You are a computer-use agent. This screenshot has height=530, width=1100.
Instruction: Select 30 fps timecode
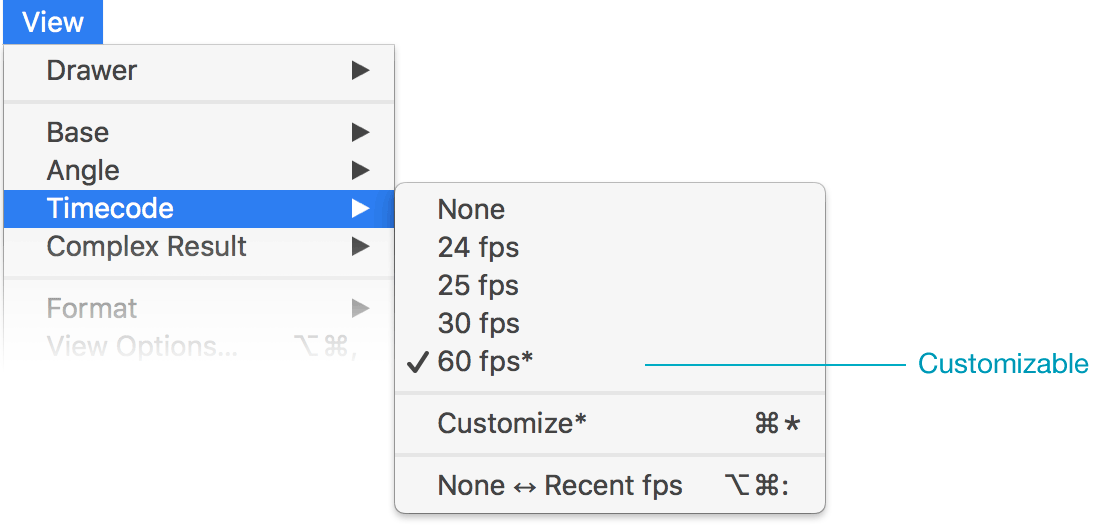click(x=610, y=324)
